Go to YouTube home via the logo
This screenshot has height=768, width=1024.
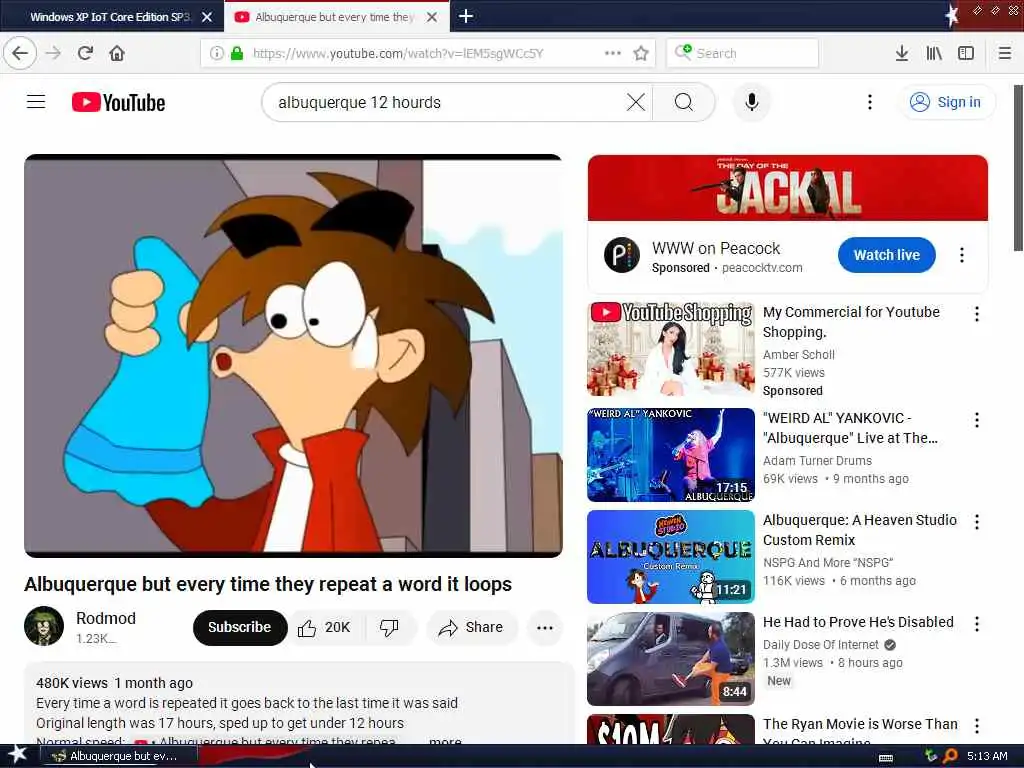point(118,103)
